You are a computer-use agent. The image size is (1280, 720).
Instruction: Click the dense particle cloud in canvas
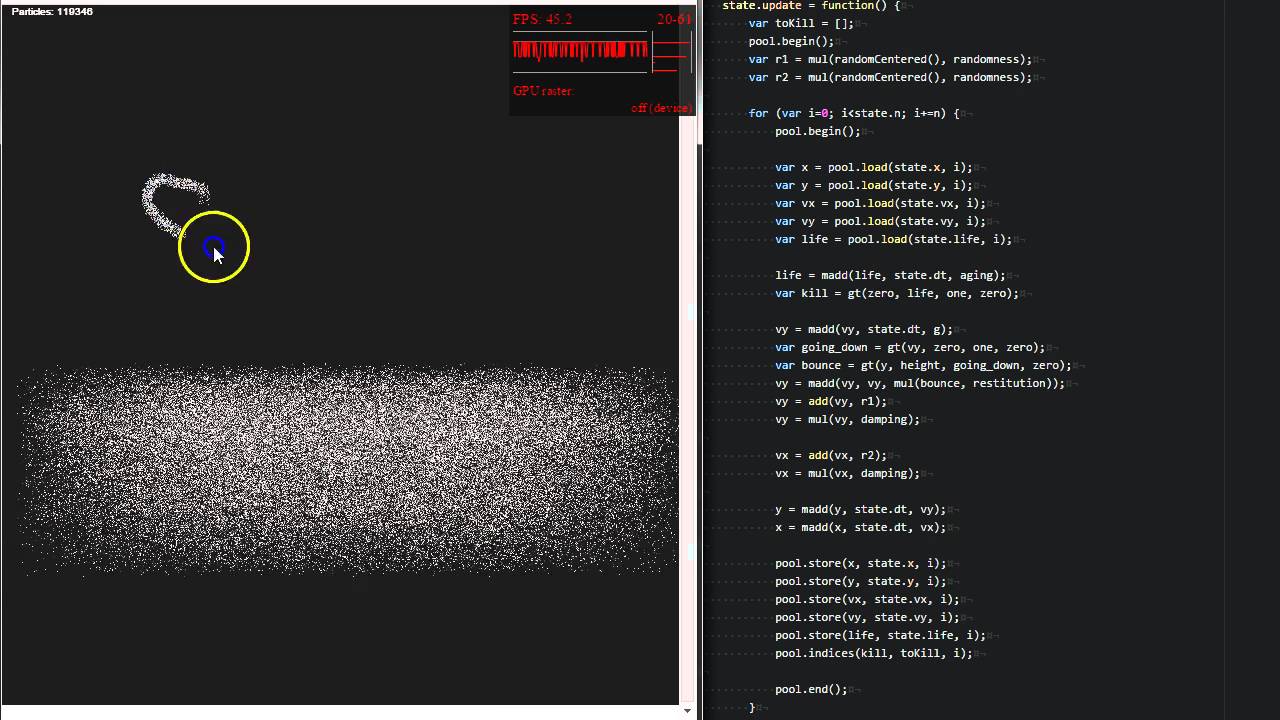[x=347, y=470]
